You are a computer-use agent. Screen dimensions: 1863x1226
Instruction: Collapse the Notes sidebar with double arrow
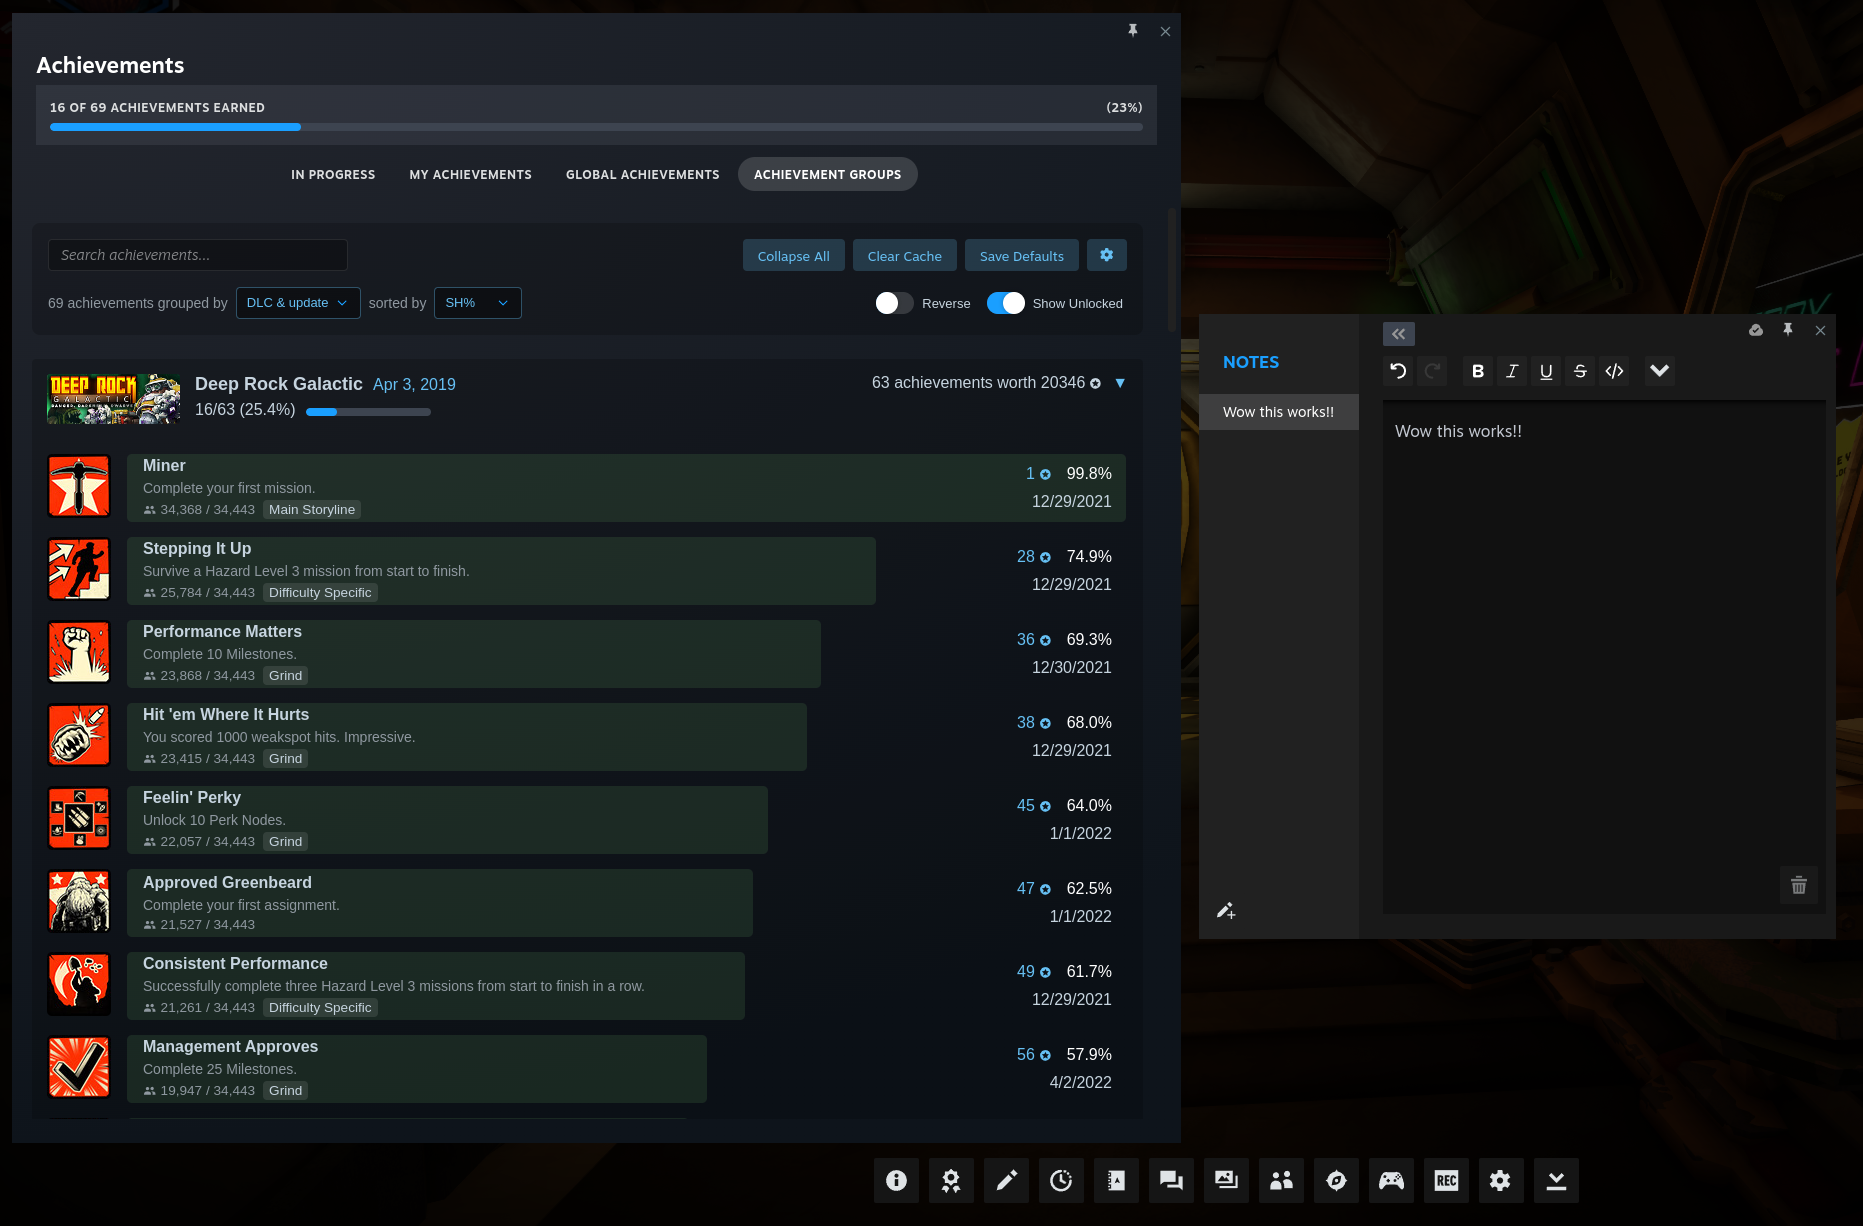[x=1398, y=334]
